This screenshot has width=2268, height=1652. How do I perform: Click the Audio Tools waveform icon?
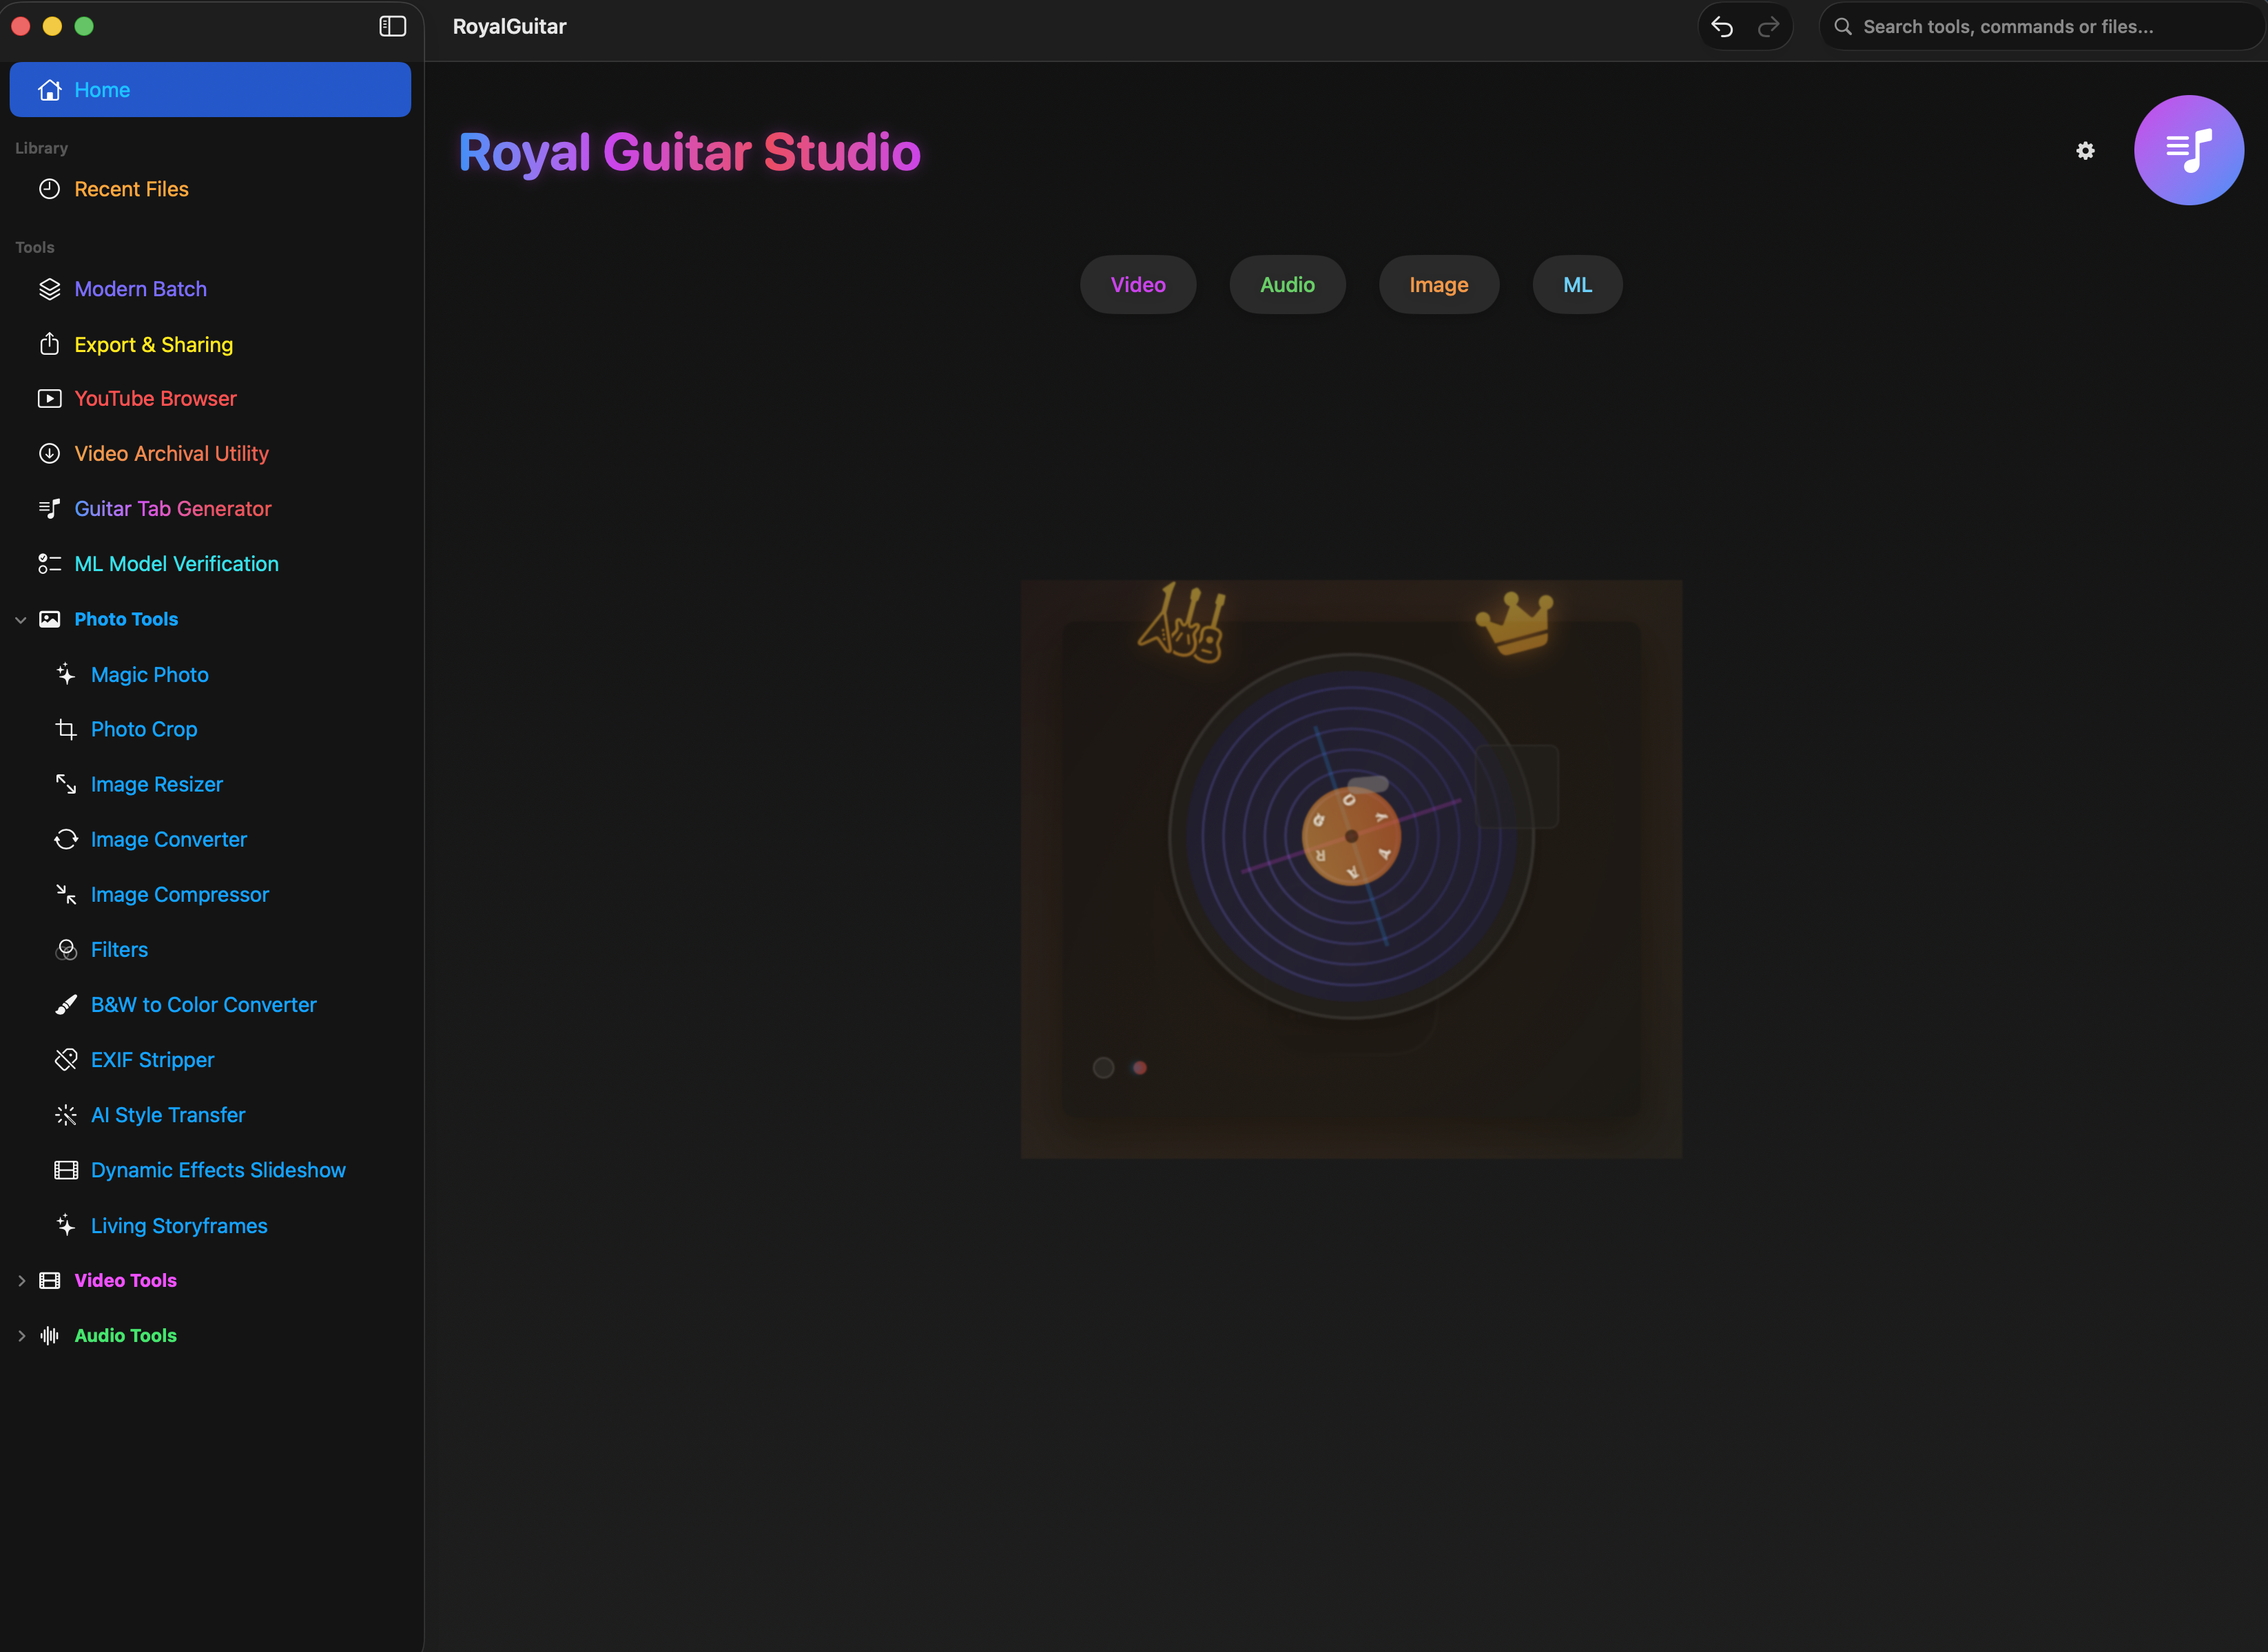click(49, 1335)
